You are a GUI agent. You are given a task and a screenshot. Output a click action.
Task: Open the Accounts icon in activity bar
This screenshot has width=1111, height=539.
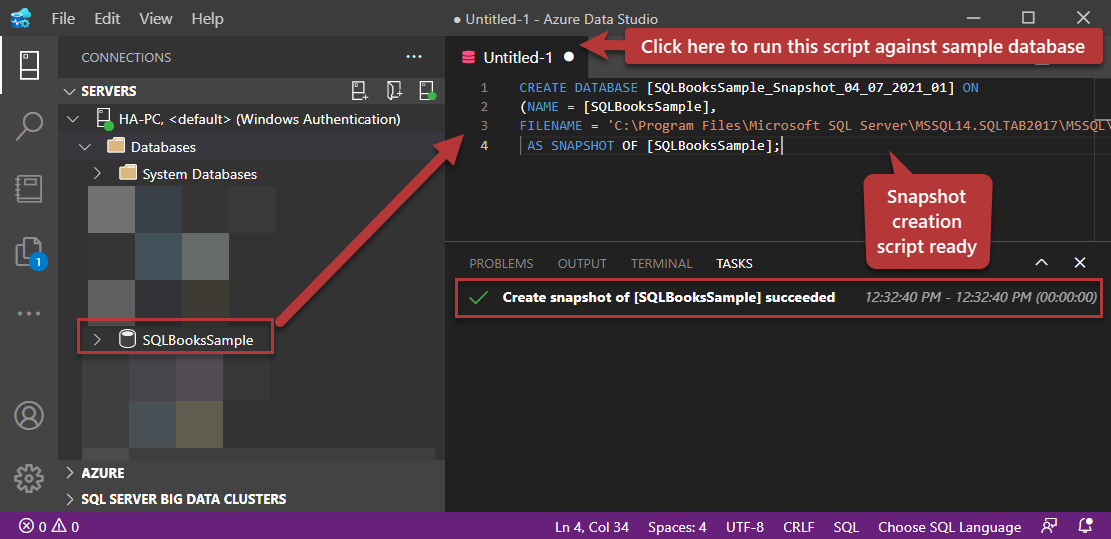28,416
